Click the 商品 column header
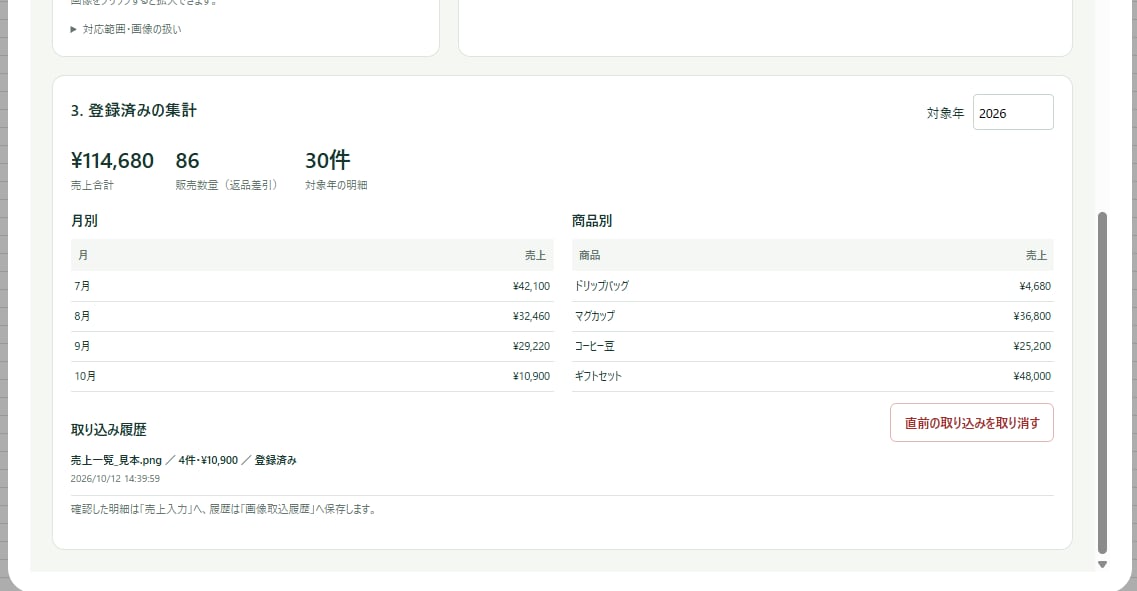The width and height of the screenshot is (1137, 591). 590,255
